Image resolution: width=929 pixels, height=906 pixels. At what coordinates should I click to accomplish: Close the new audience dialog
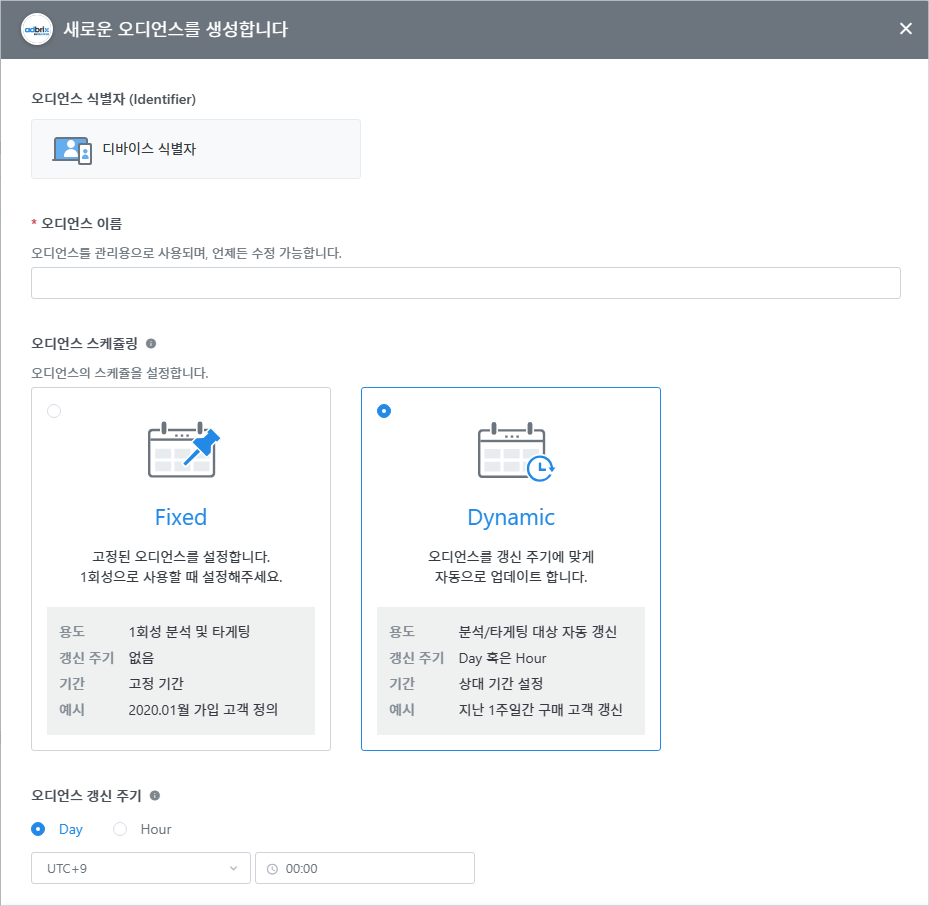click(905, 29)
